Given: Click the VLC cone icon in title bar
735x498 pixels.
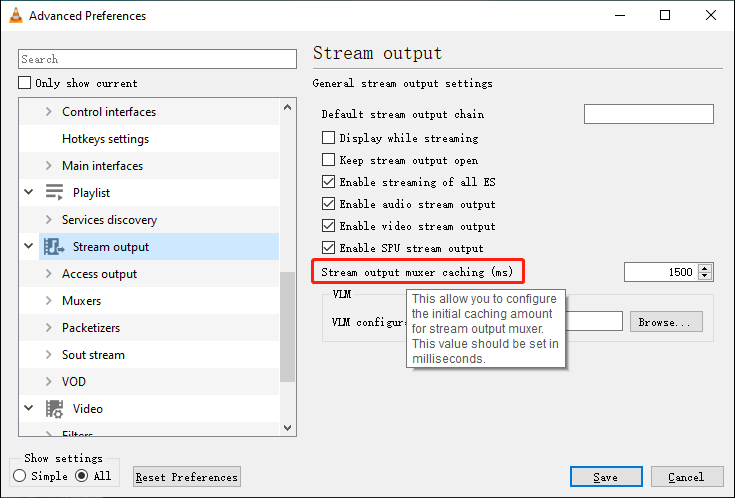Looking at the screenshot, I should click(16, 15).
